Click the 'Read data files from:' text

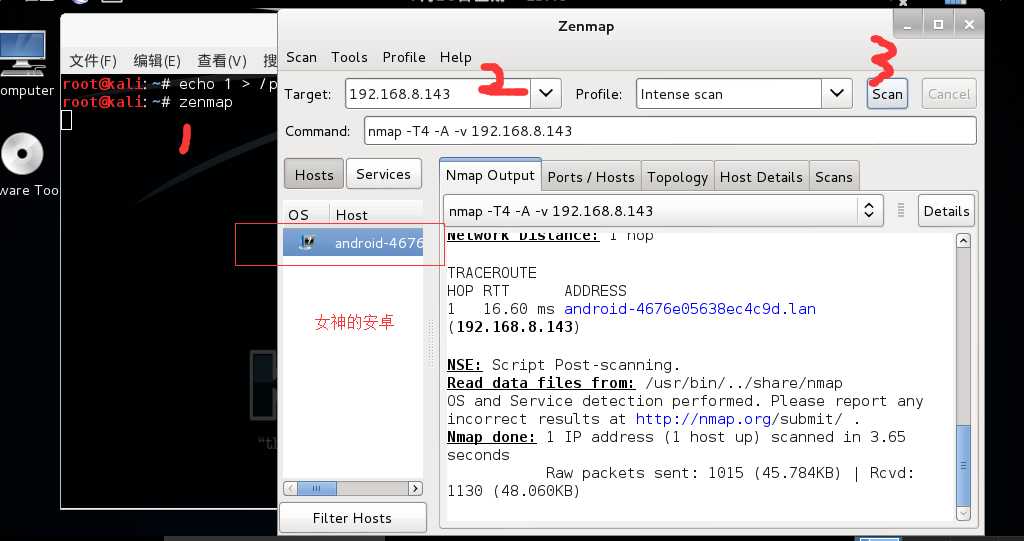tap(541, 382)
